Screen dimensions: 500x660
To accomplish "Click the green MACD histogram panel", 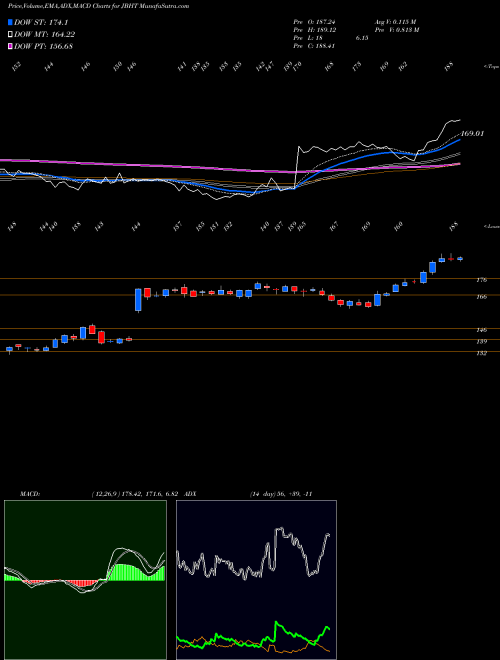I will tap(85, 580).
